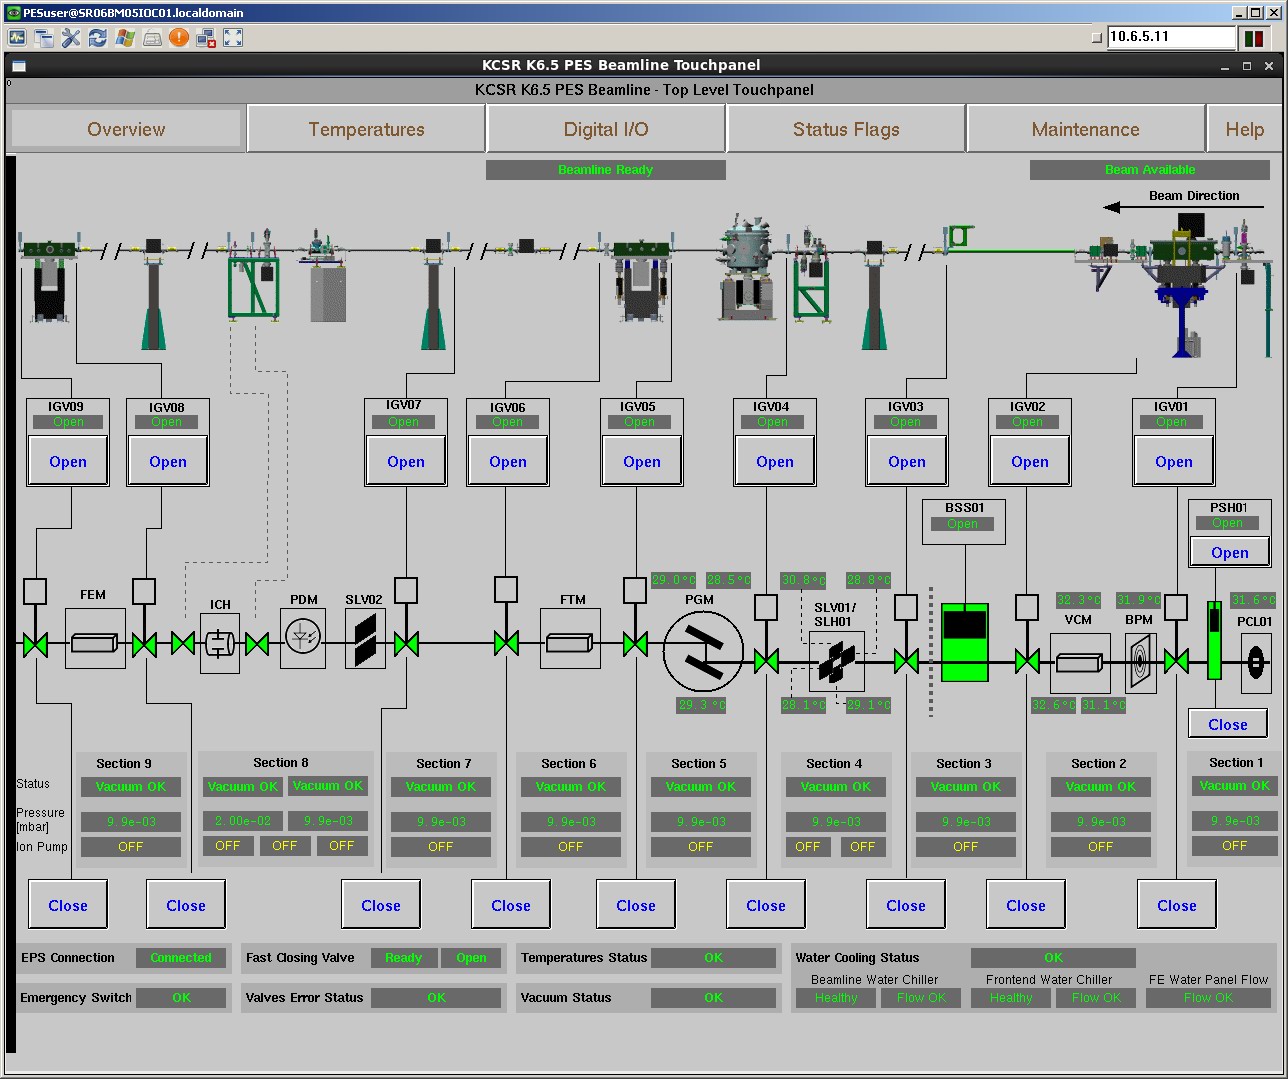This screenshot has height=1079, width=1288.
Task: Open the Status Flags tab
Action: pos(846,129)
